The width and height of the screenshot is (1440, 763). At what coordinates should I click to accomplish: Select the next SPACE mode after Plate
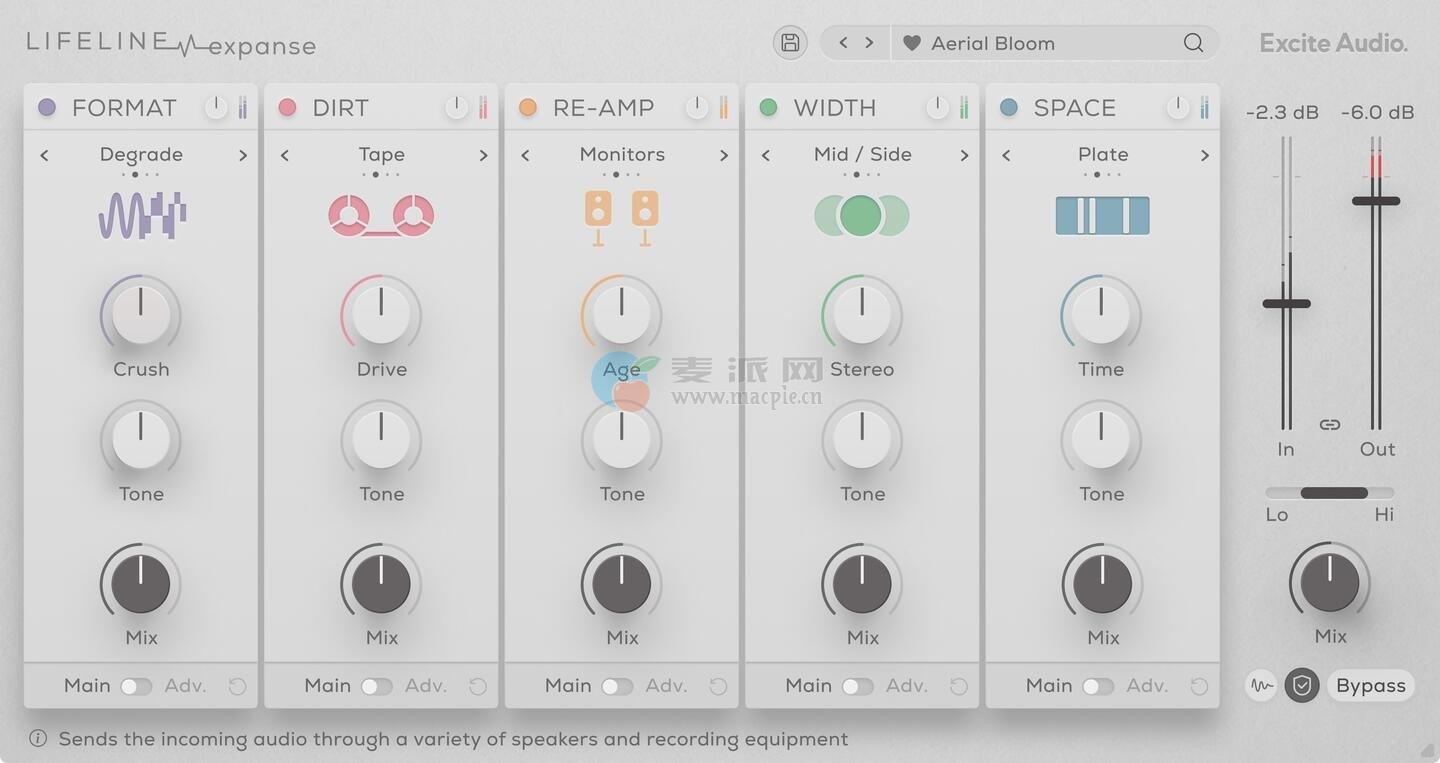pos(1205,155)
